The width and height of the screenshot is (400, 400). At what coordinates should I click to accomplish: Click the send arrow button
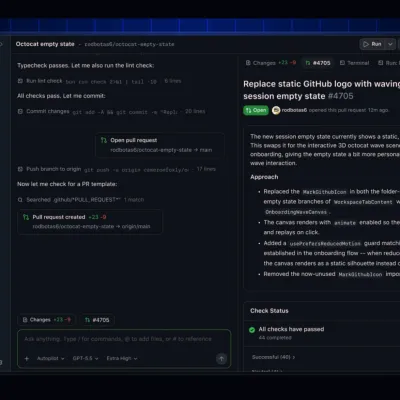click(221, 359)
